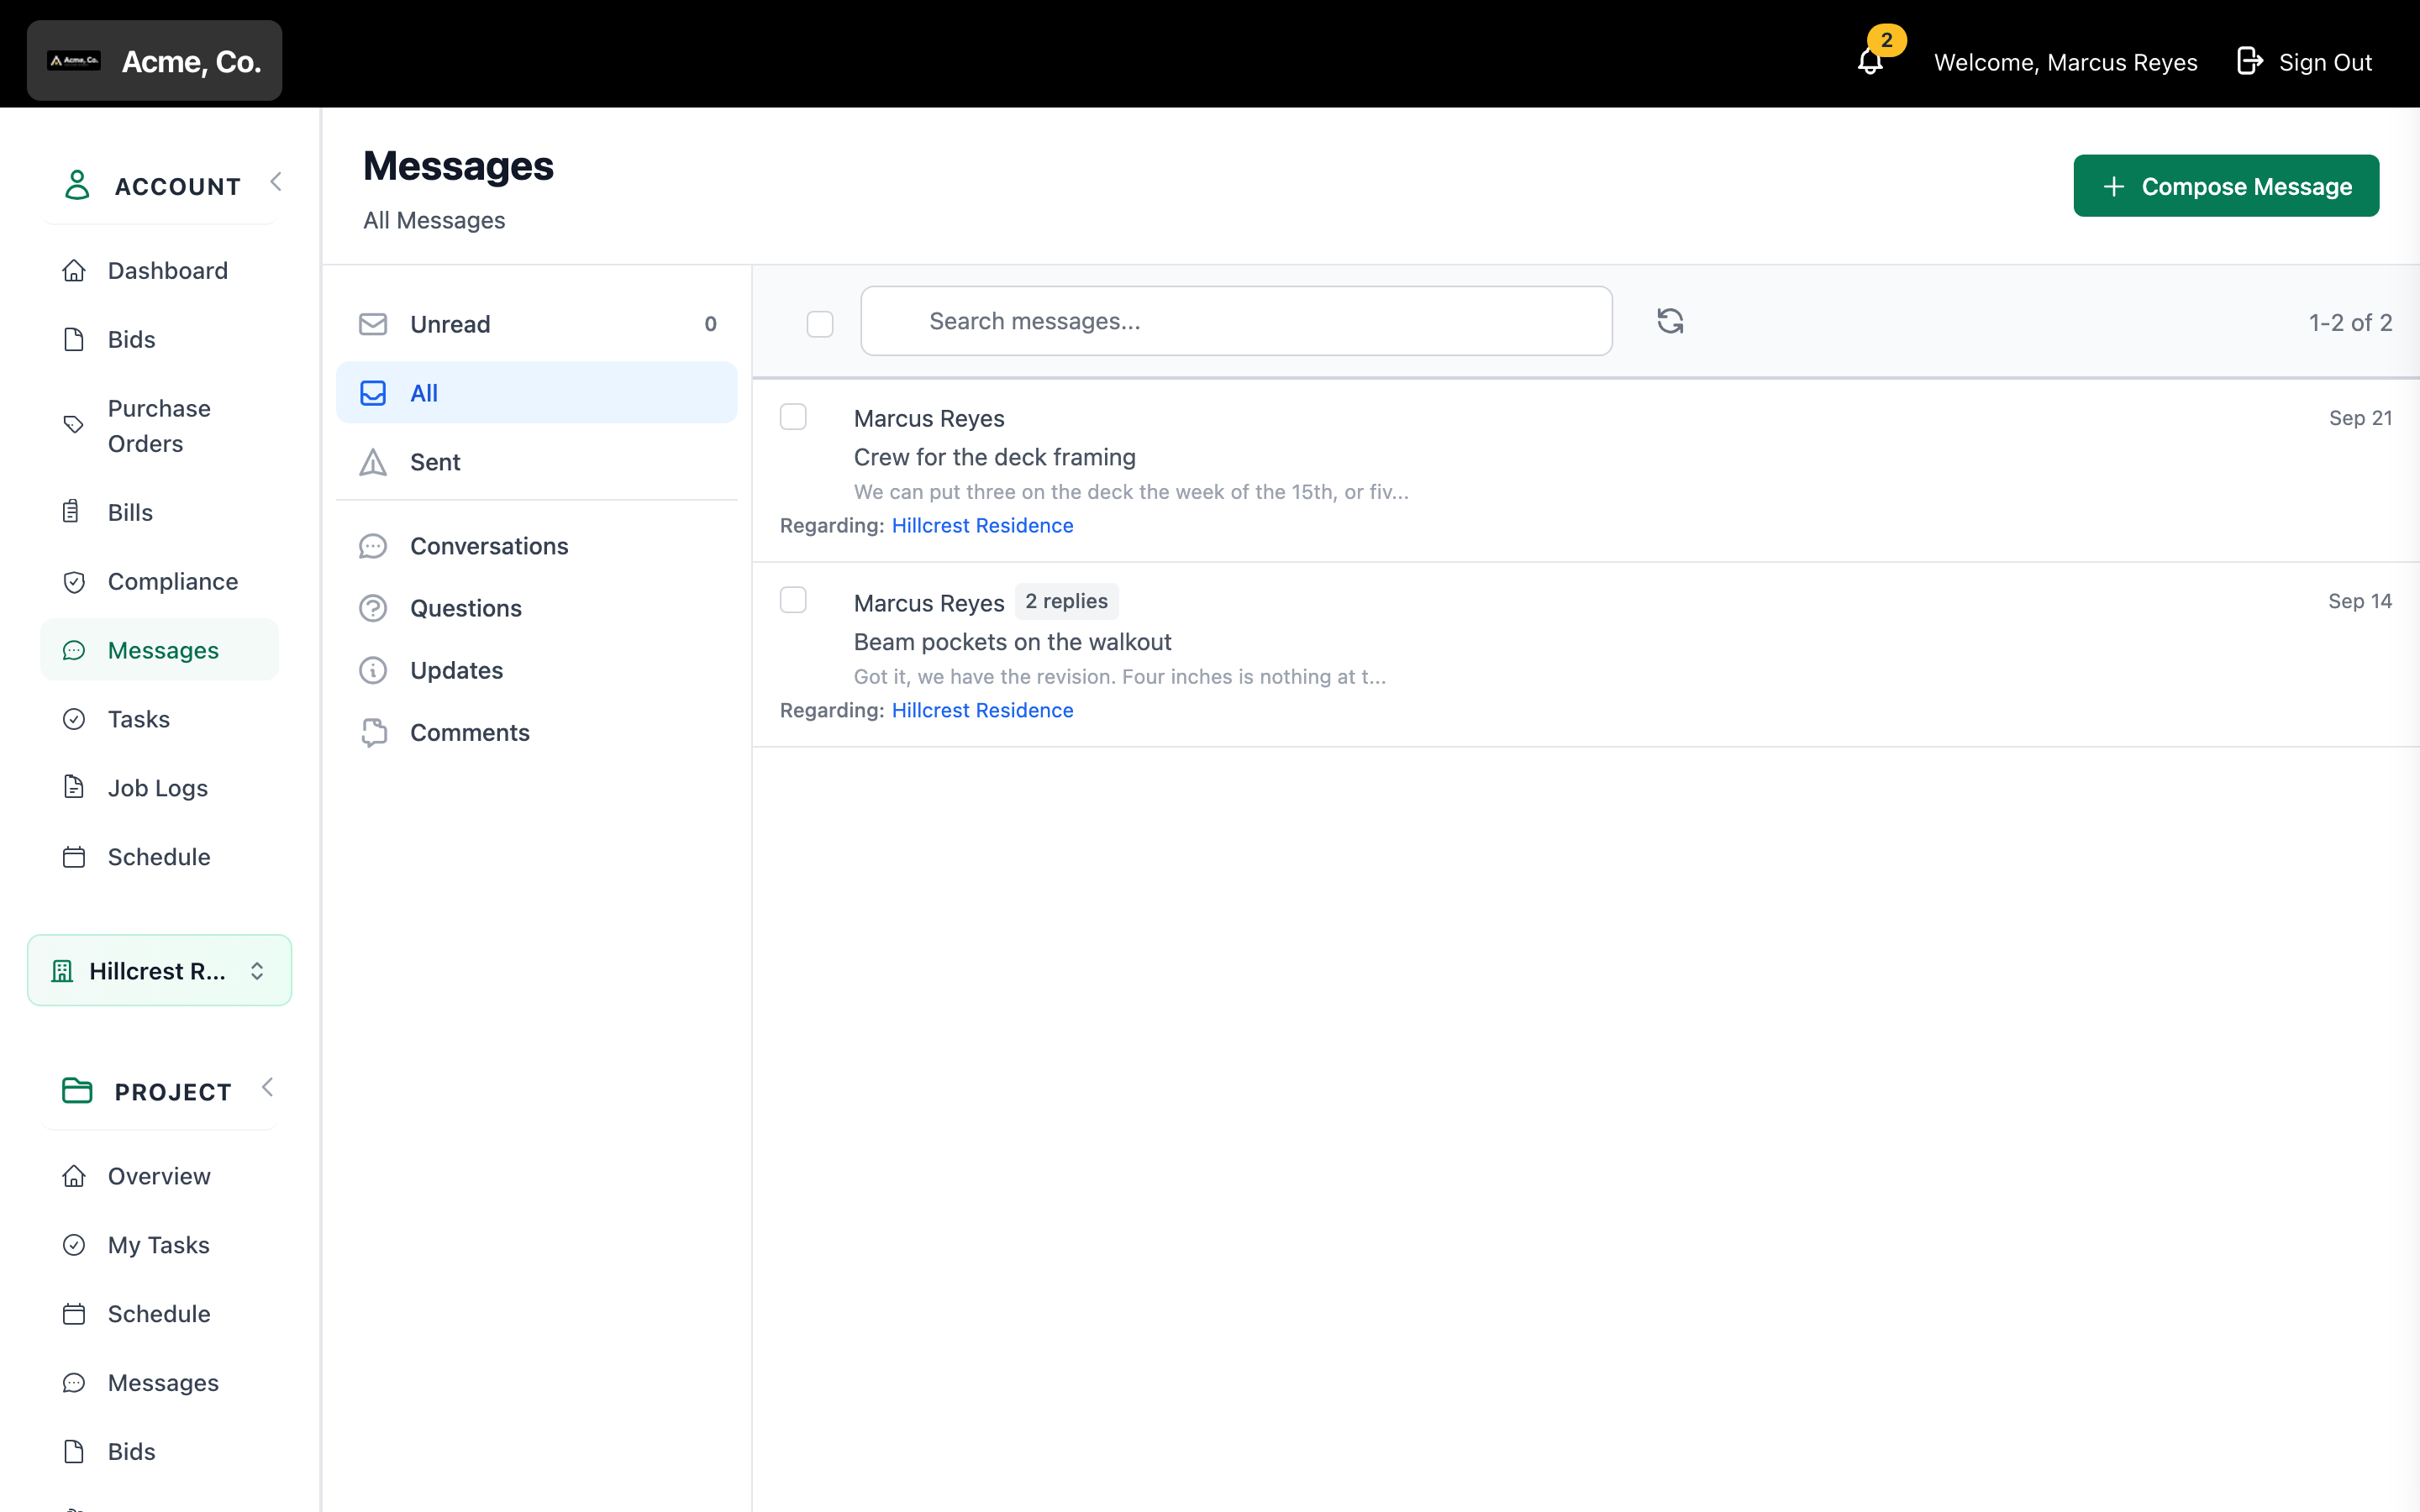This screenshot has height=1512, width=2420.
Task: Open Hillcrest Residence link under beam pockets
Action: click(982, 710)
